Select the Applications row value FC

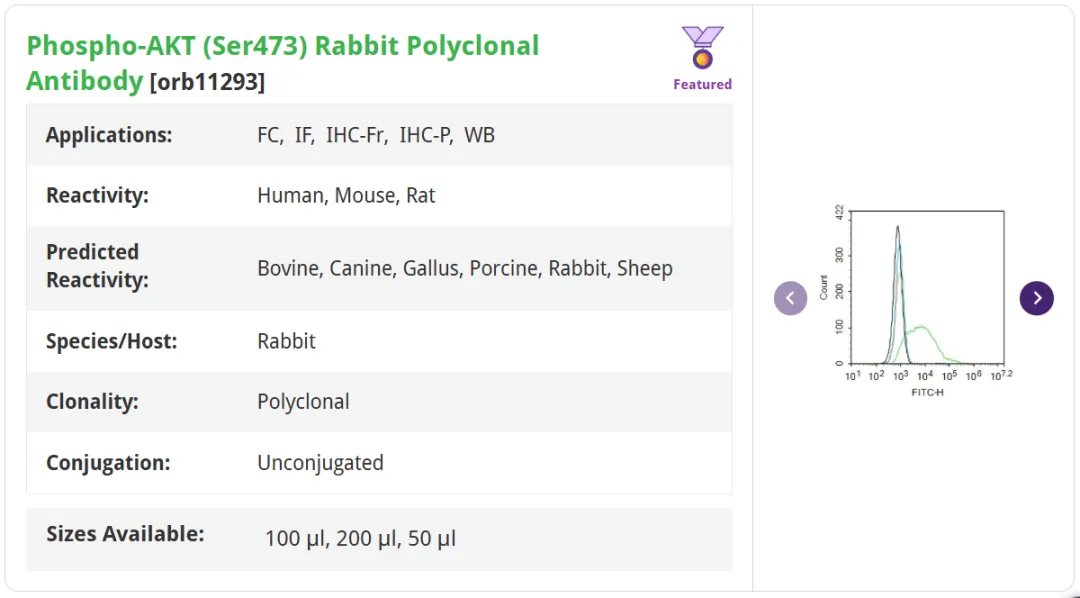[270, 135]
